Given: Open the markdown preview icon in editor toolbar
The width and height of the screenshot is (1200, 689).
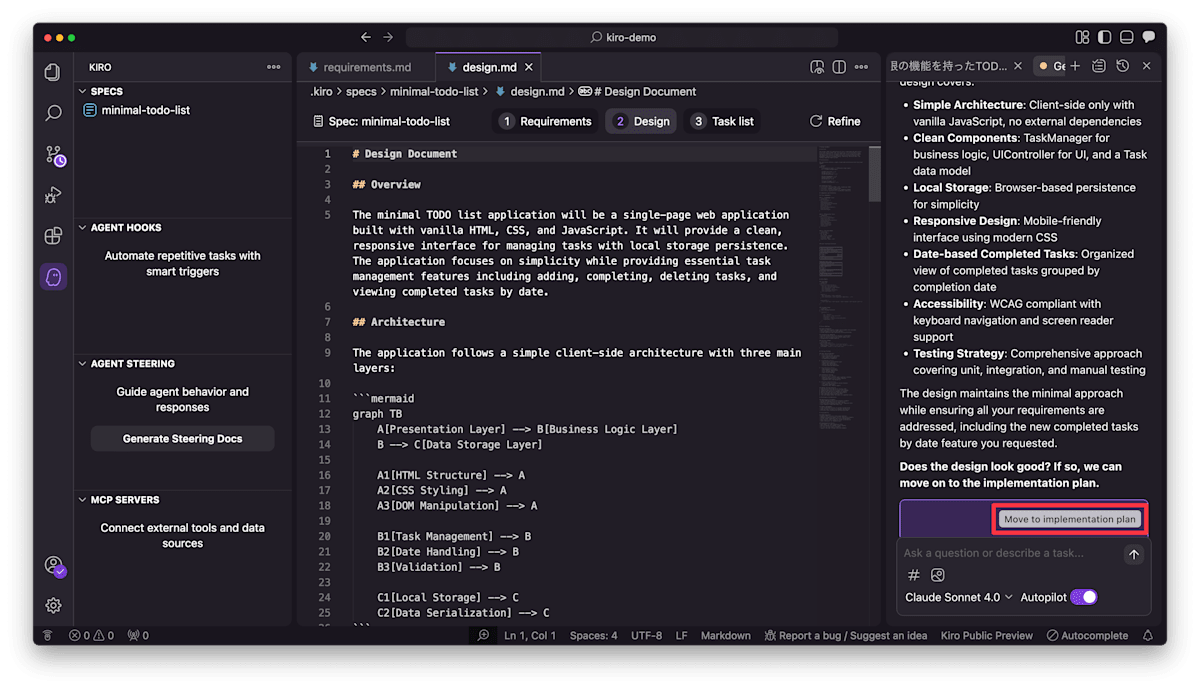Looking at the screenshot, I should click(x=817, y=67).
